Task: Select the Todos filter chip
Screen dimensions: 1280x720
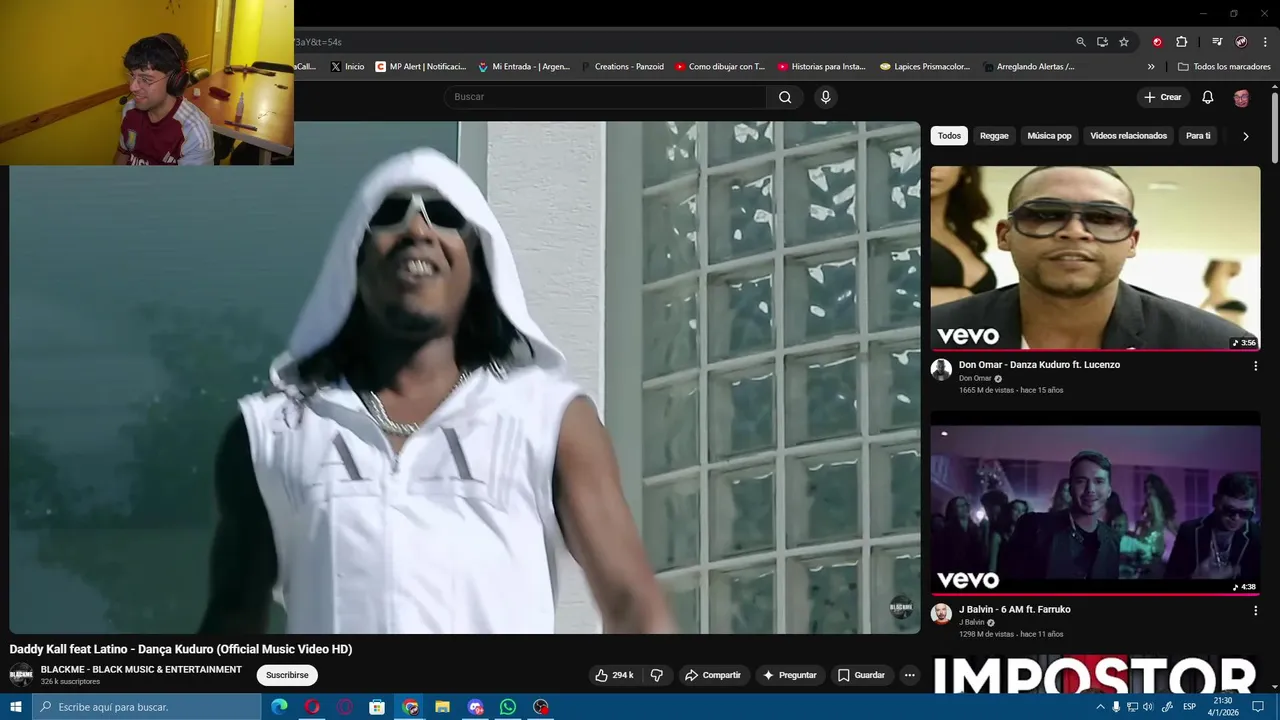Action: pyautogui.click(x=949, y=136)
